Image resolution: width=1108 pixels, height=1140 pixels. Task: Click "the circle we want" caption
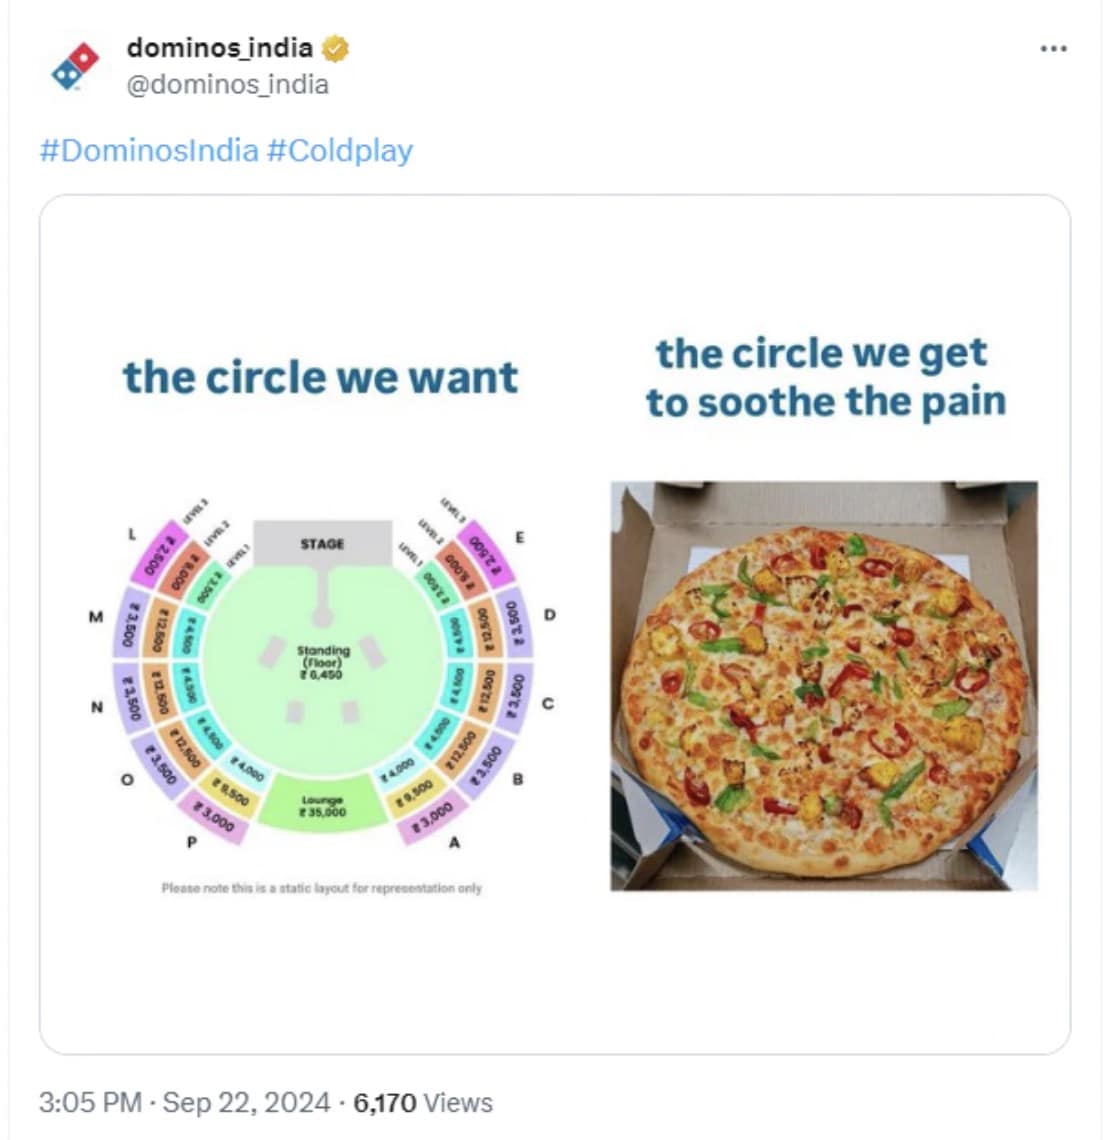[x=321, y=378]
